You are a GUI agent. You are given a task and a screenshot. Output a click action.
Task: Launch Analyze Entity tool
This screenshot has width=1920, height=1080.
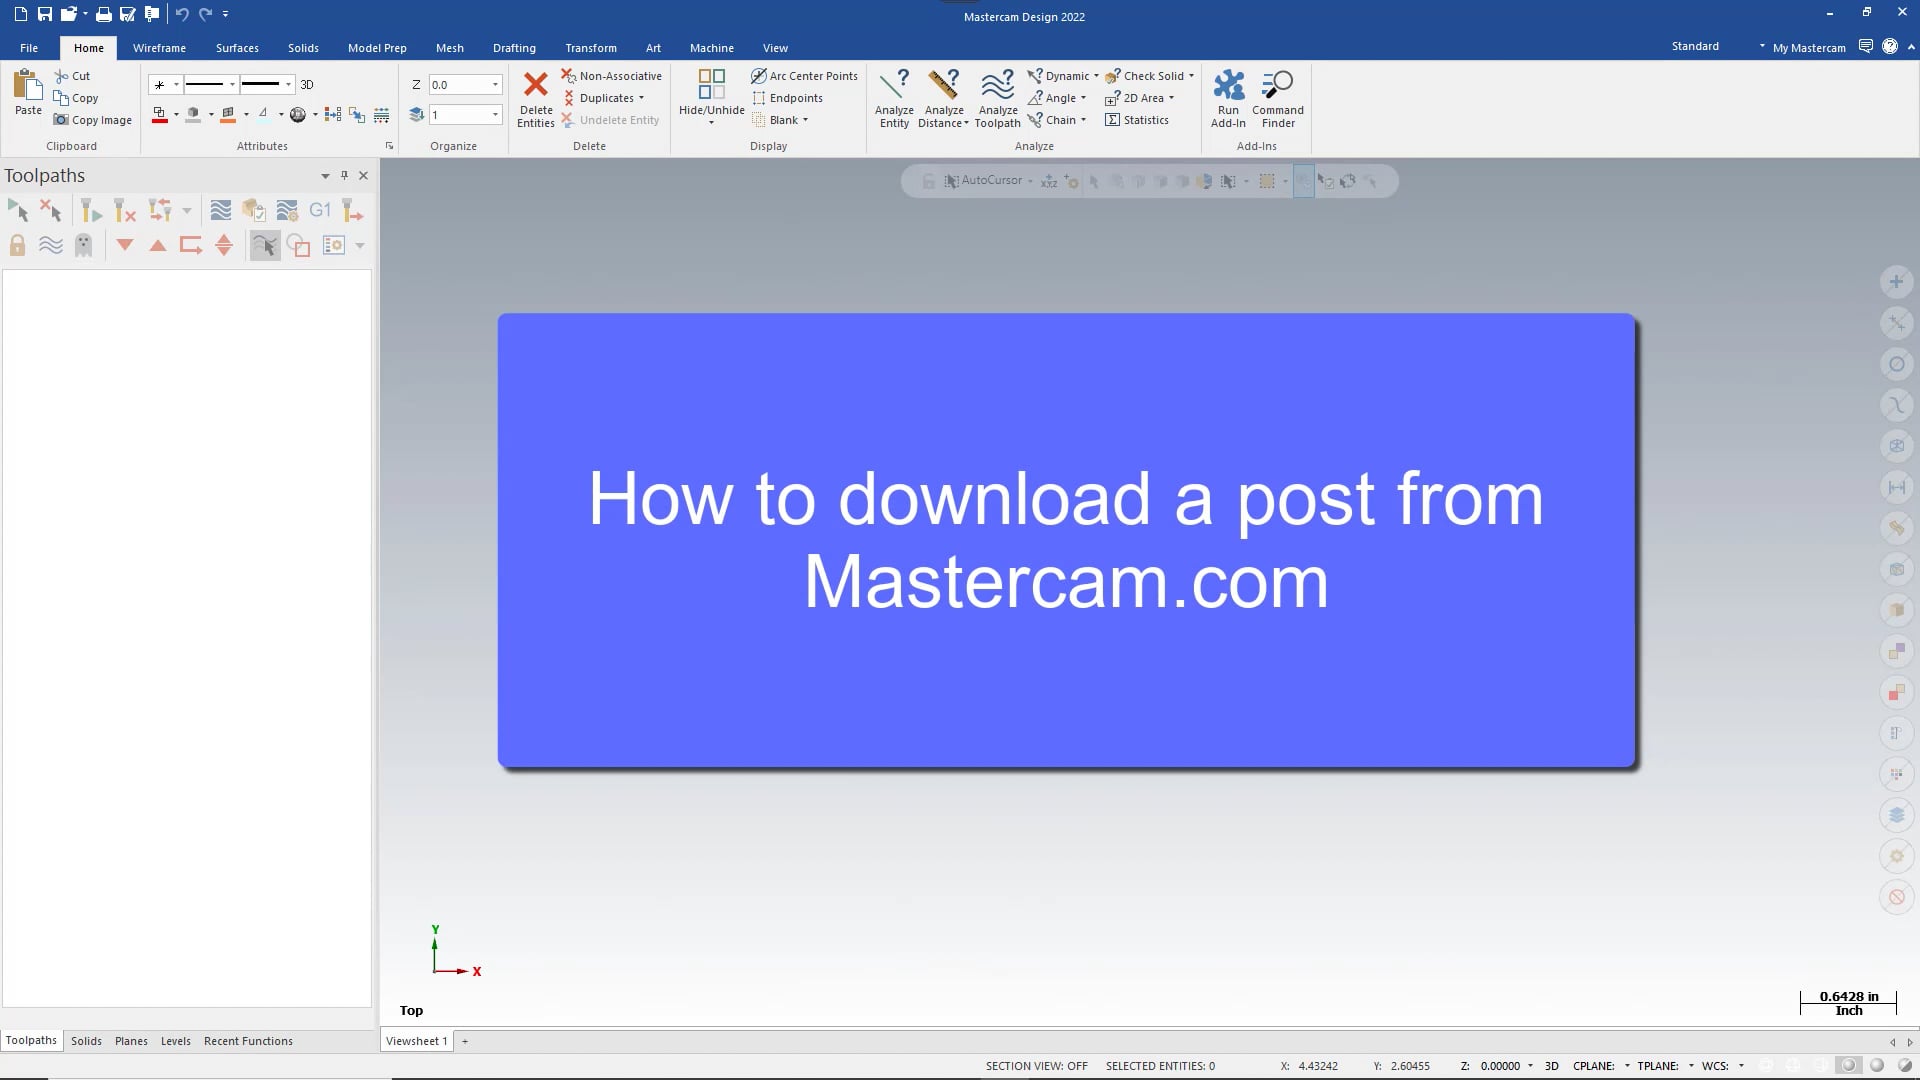(x=894, y=98)
